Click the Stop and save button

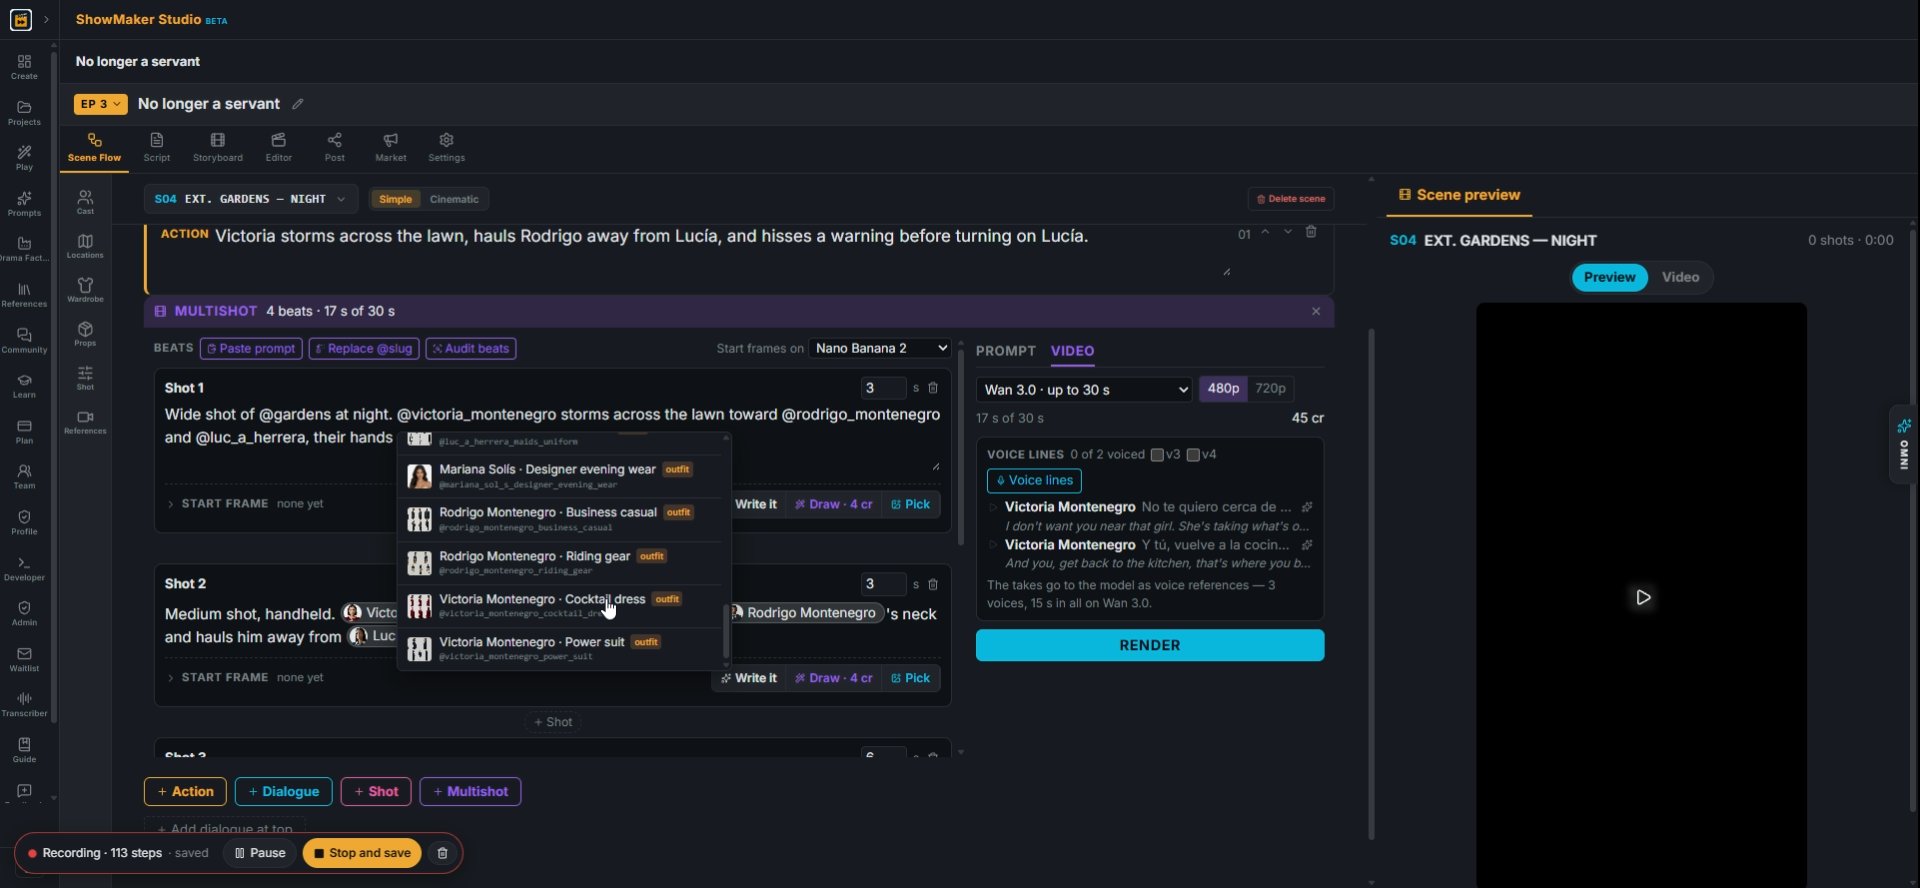[x=362, y=853]
